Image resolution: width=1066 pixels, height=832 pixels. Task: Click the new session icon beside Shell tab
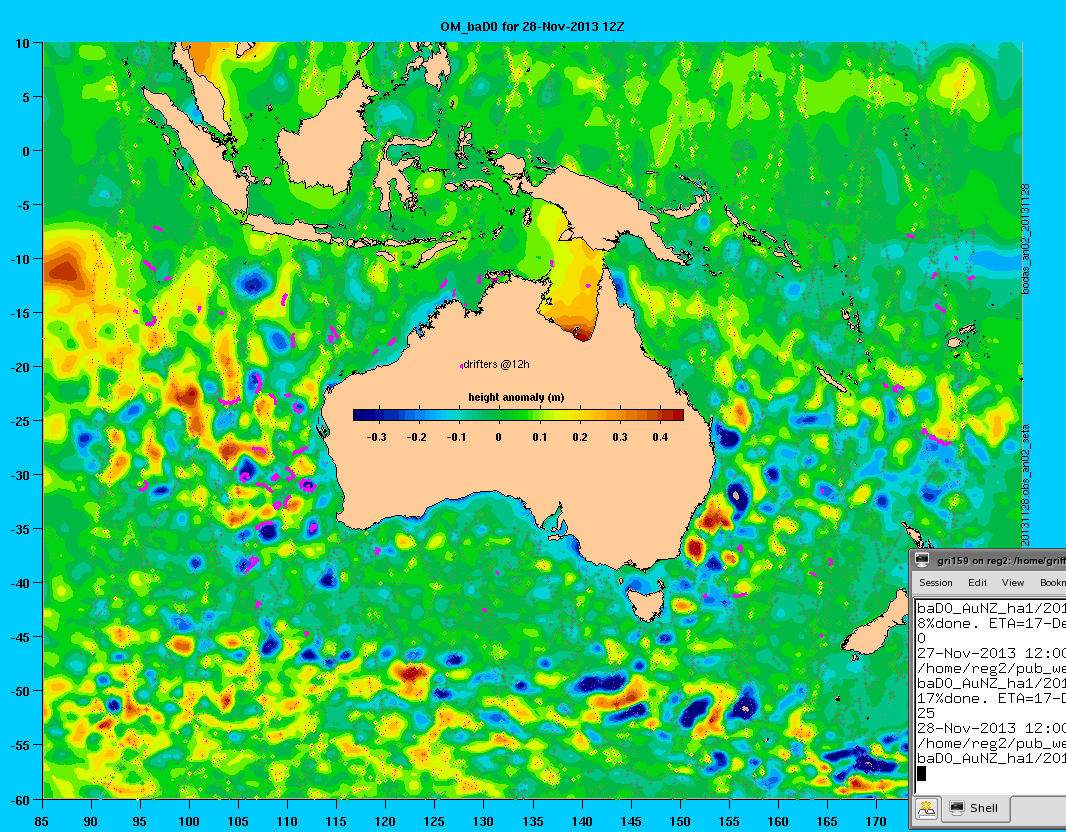(926, 808)
